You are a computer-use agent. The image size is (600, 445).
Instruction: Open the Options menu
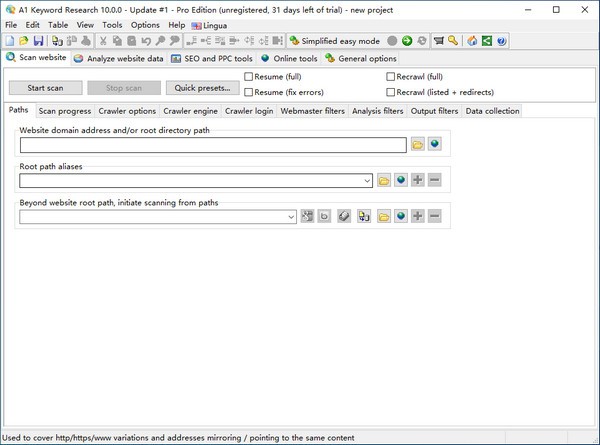(145, 25)
